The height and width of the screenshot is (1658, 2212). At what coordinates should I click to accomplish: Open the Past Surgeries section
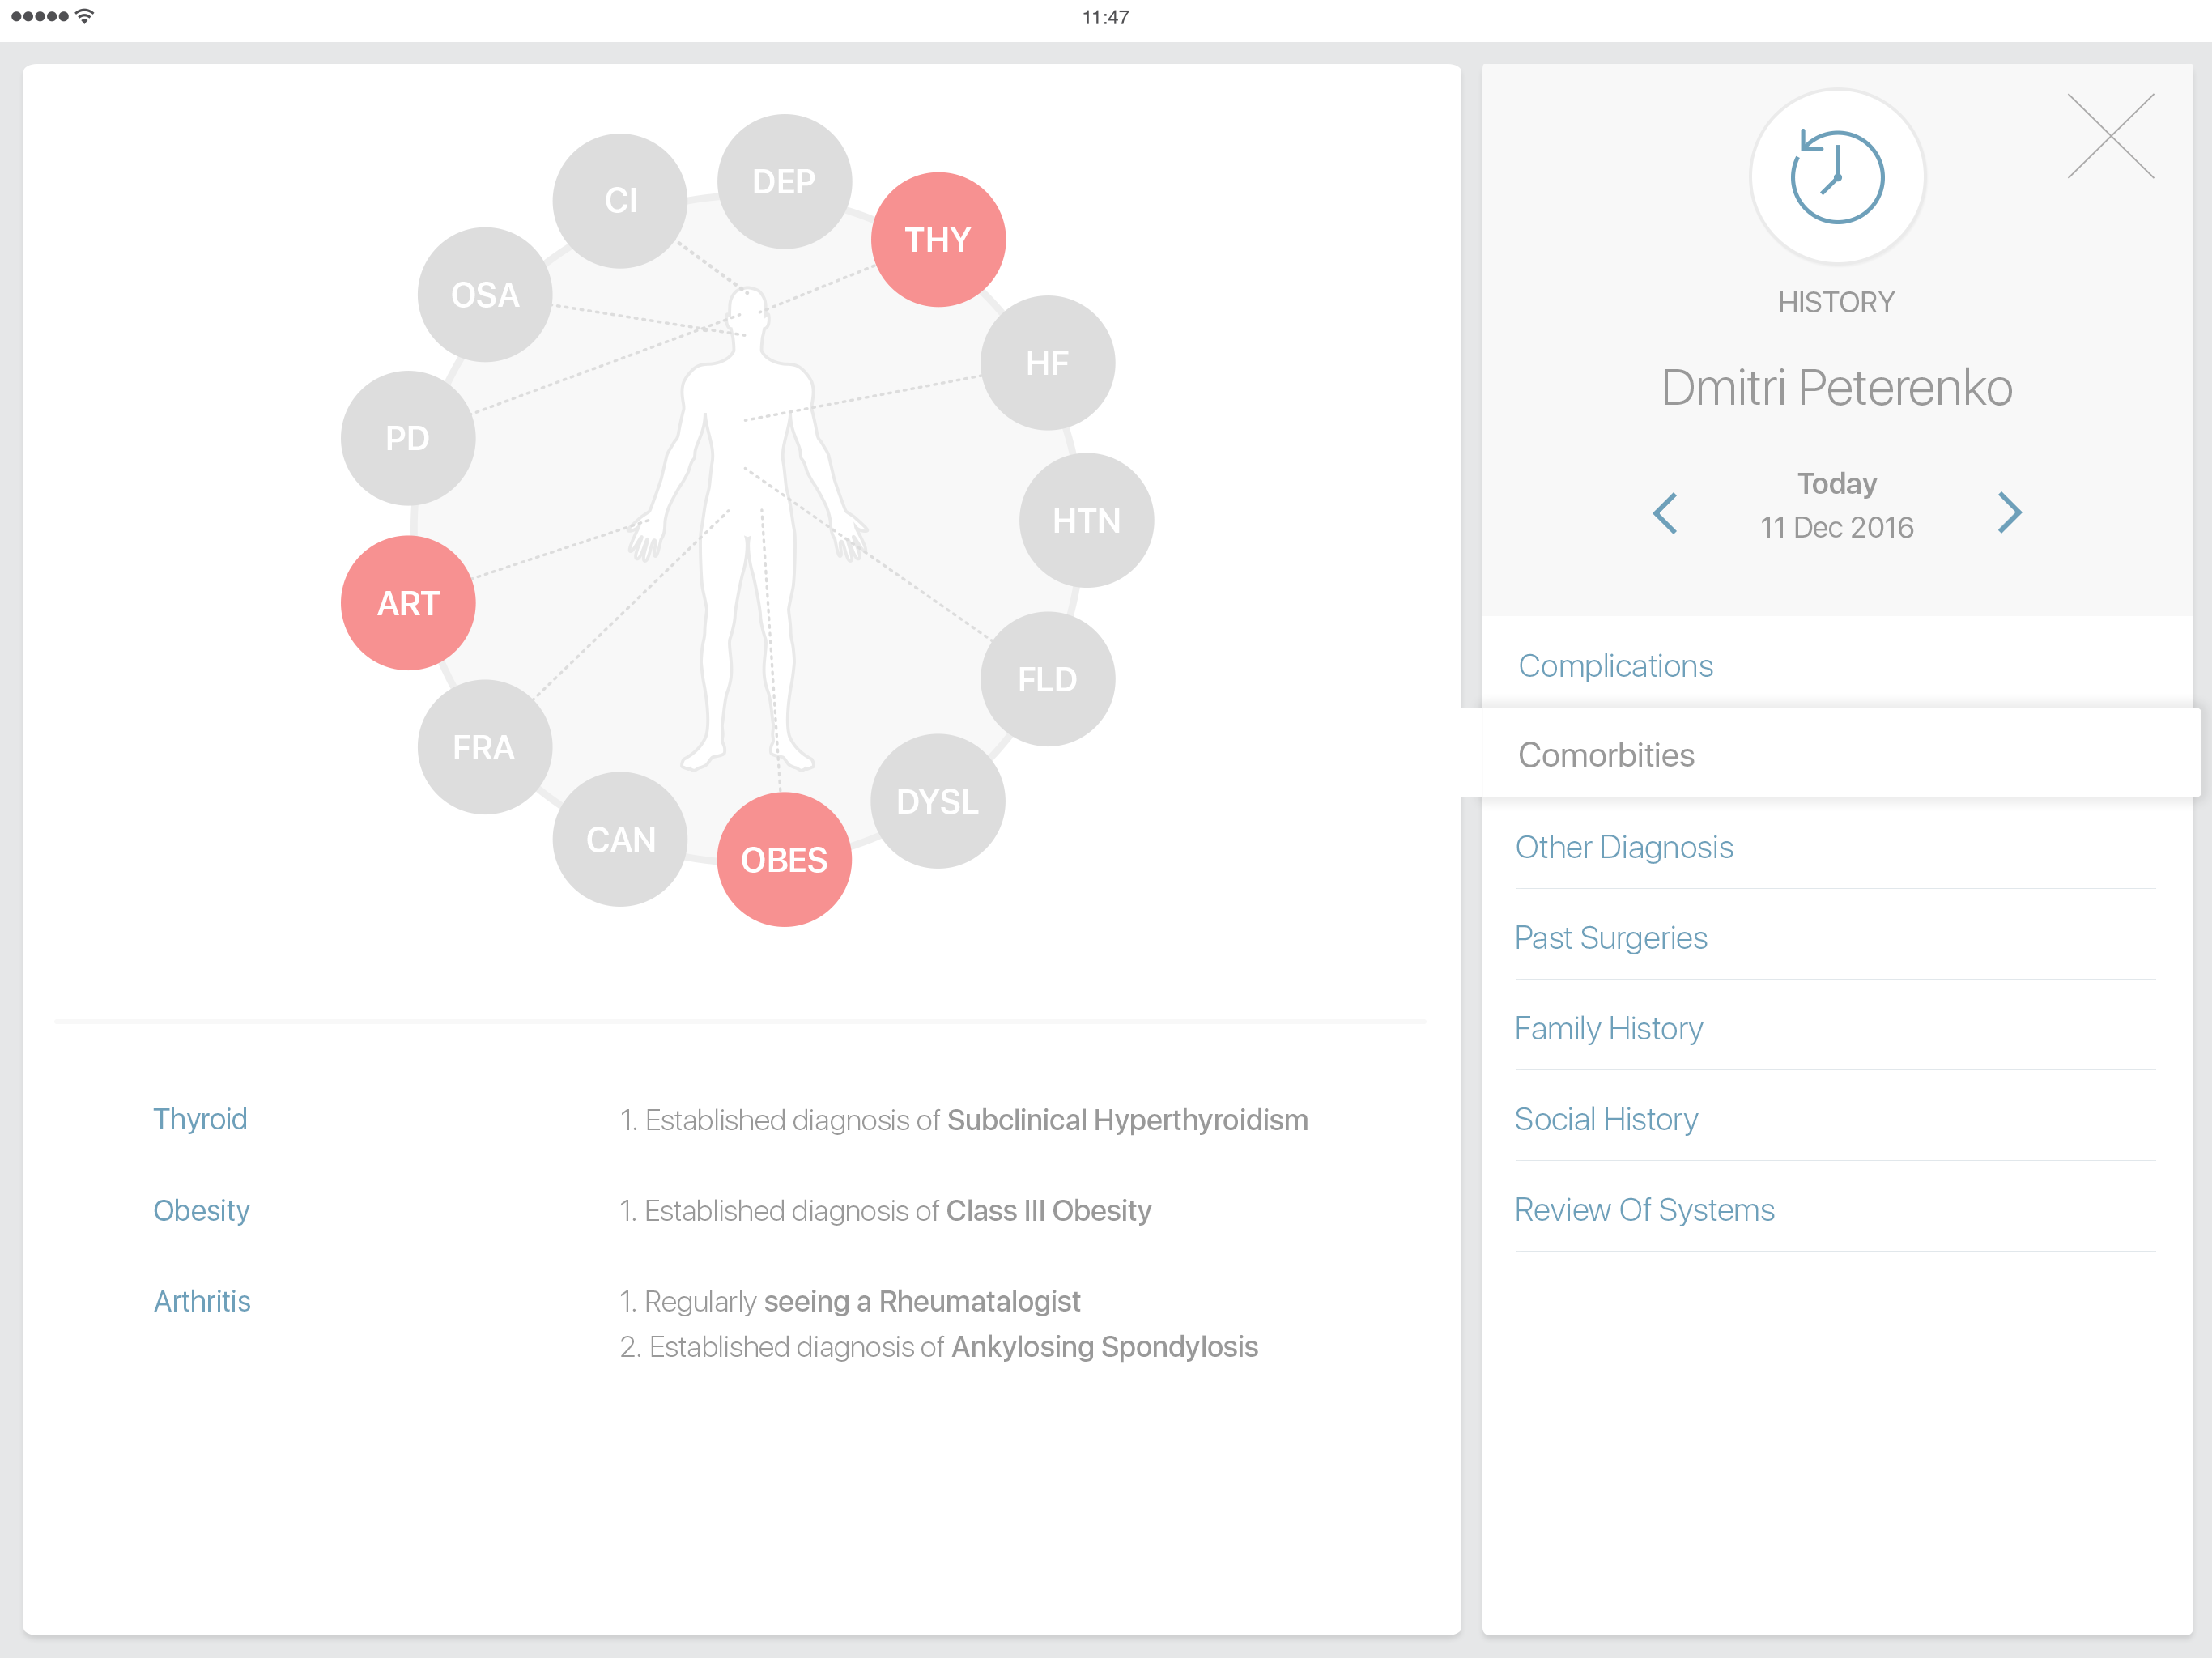pyautogui.click(x=1610, y=938)
